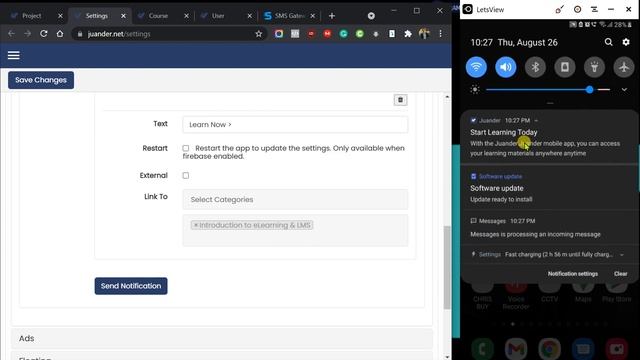Open the browser profile avatar
The height and width of the screenshot is (360, 640).
coord(424,34)
